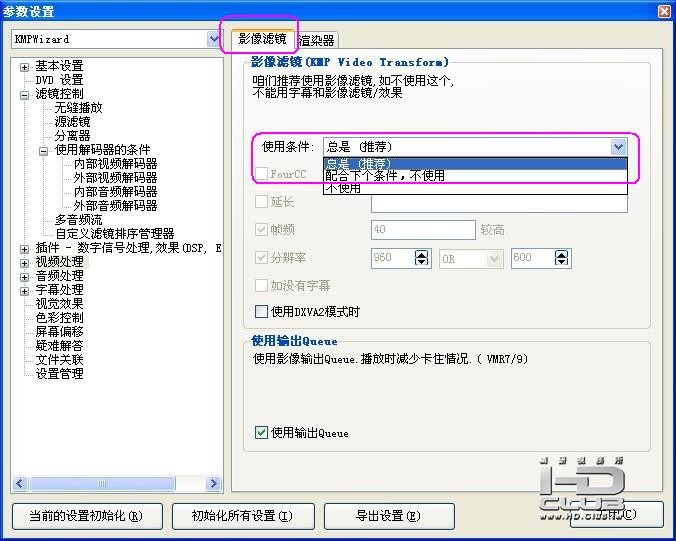Toggle the 帧频 checkbox
The height and width of the screenshot is (541, 676).
pyautogui.click(x=261, y=229)
